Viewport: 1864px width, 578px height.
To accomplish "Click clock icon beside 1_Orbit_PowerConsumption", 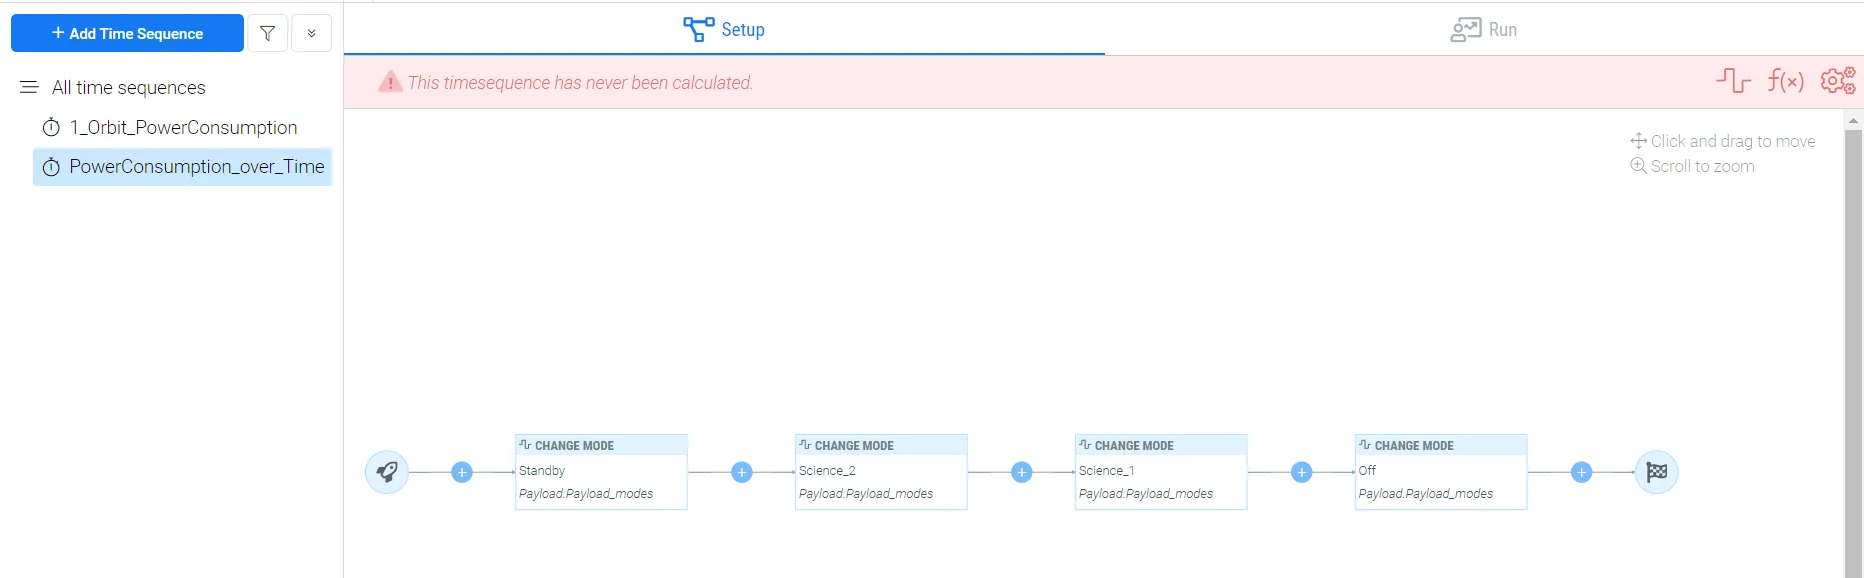I will click(51, 127).
